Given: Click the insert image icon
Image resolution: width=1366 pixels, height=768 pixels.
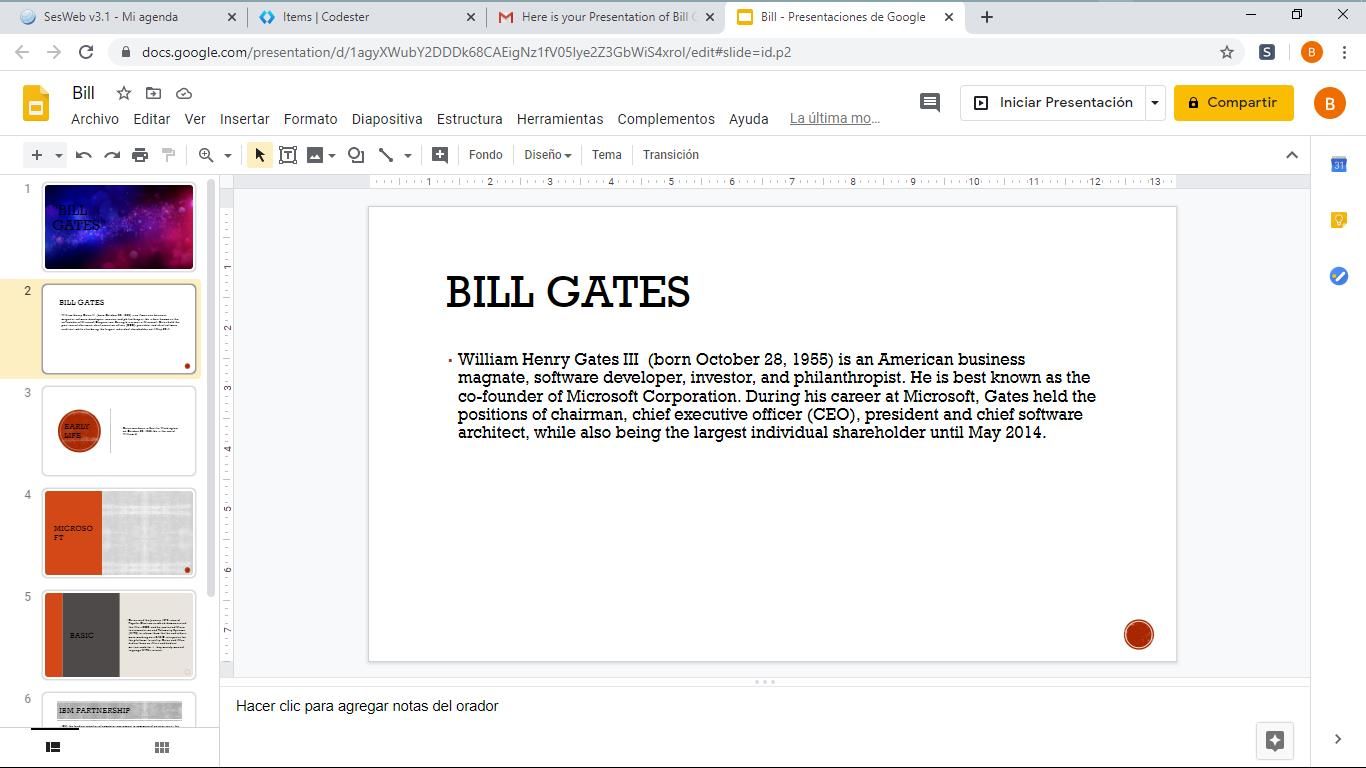Looking at the screenshot, I should coord(314,155).
